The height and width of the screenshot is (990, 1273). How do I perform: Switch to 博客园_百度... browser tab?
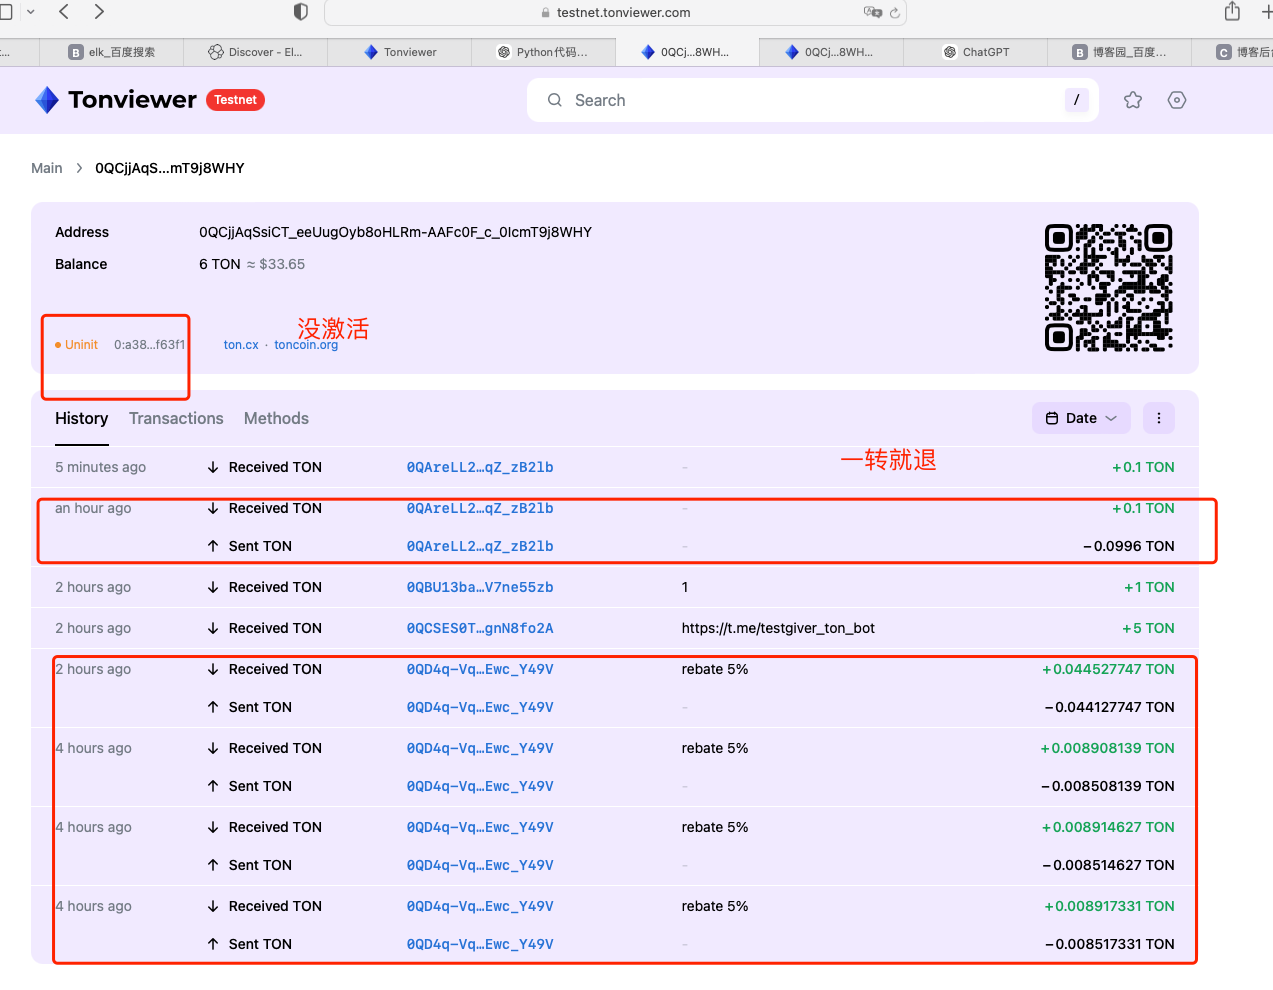[x=1119, y=52]
